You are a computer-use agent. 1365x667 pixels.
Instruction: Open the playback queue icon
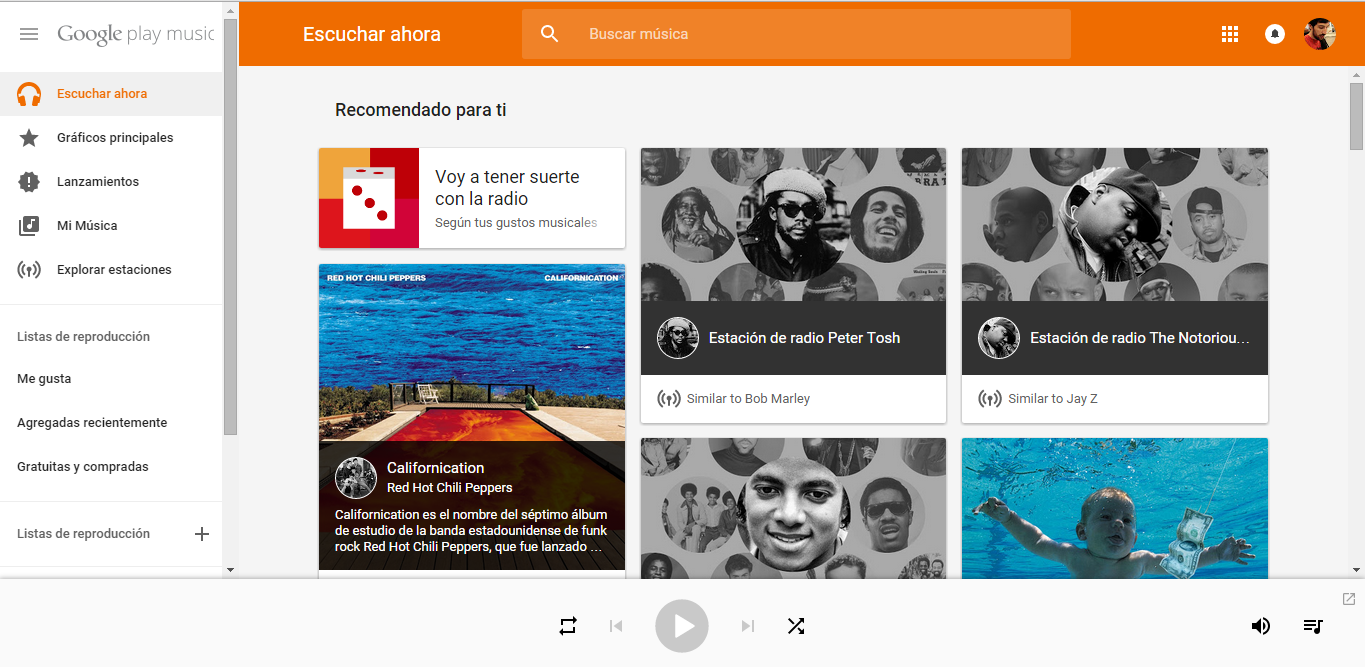1313,626
